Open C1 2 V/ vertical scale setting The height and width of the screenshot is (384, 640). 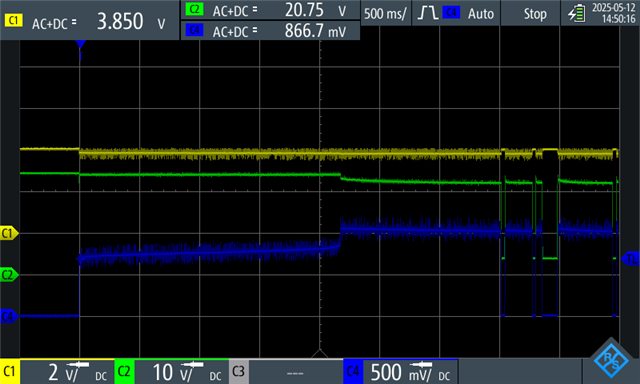(x=67, y=372)
